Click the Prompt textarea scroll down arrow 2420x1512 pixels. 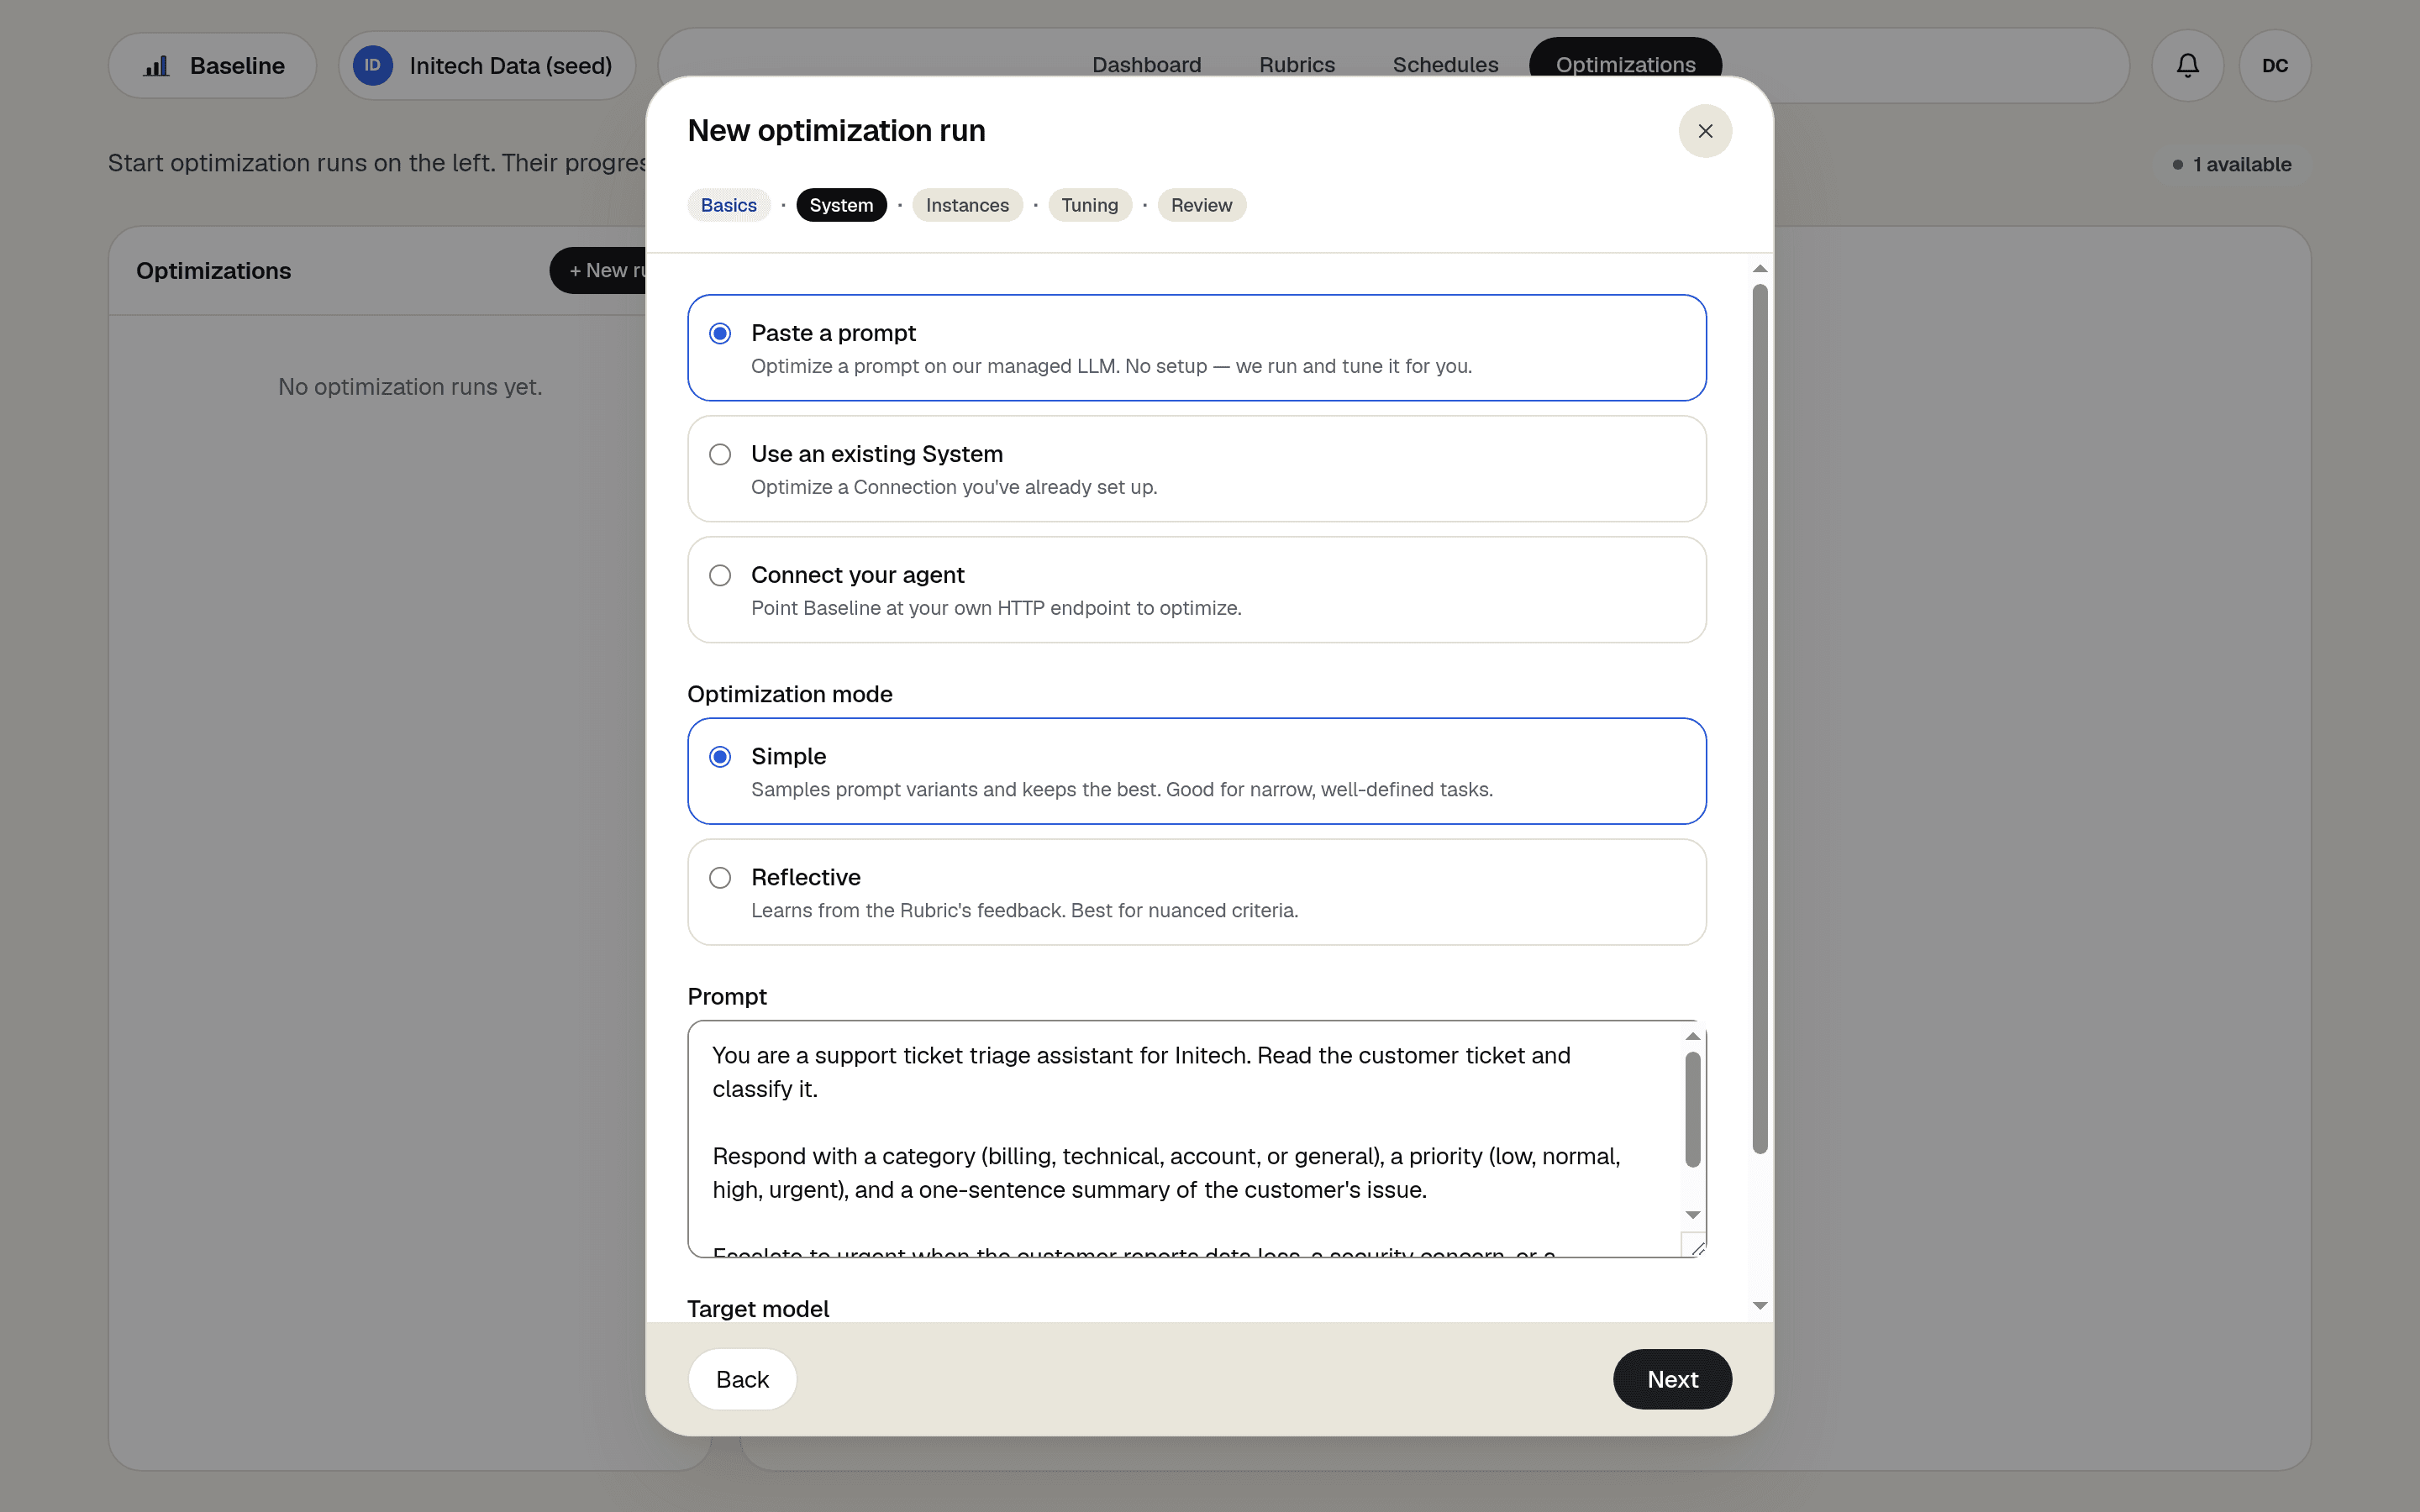[1693, 1215]
